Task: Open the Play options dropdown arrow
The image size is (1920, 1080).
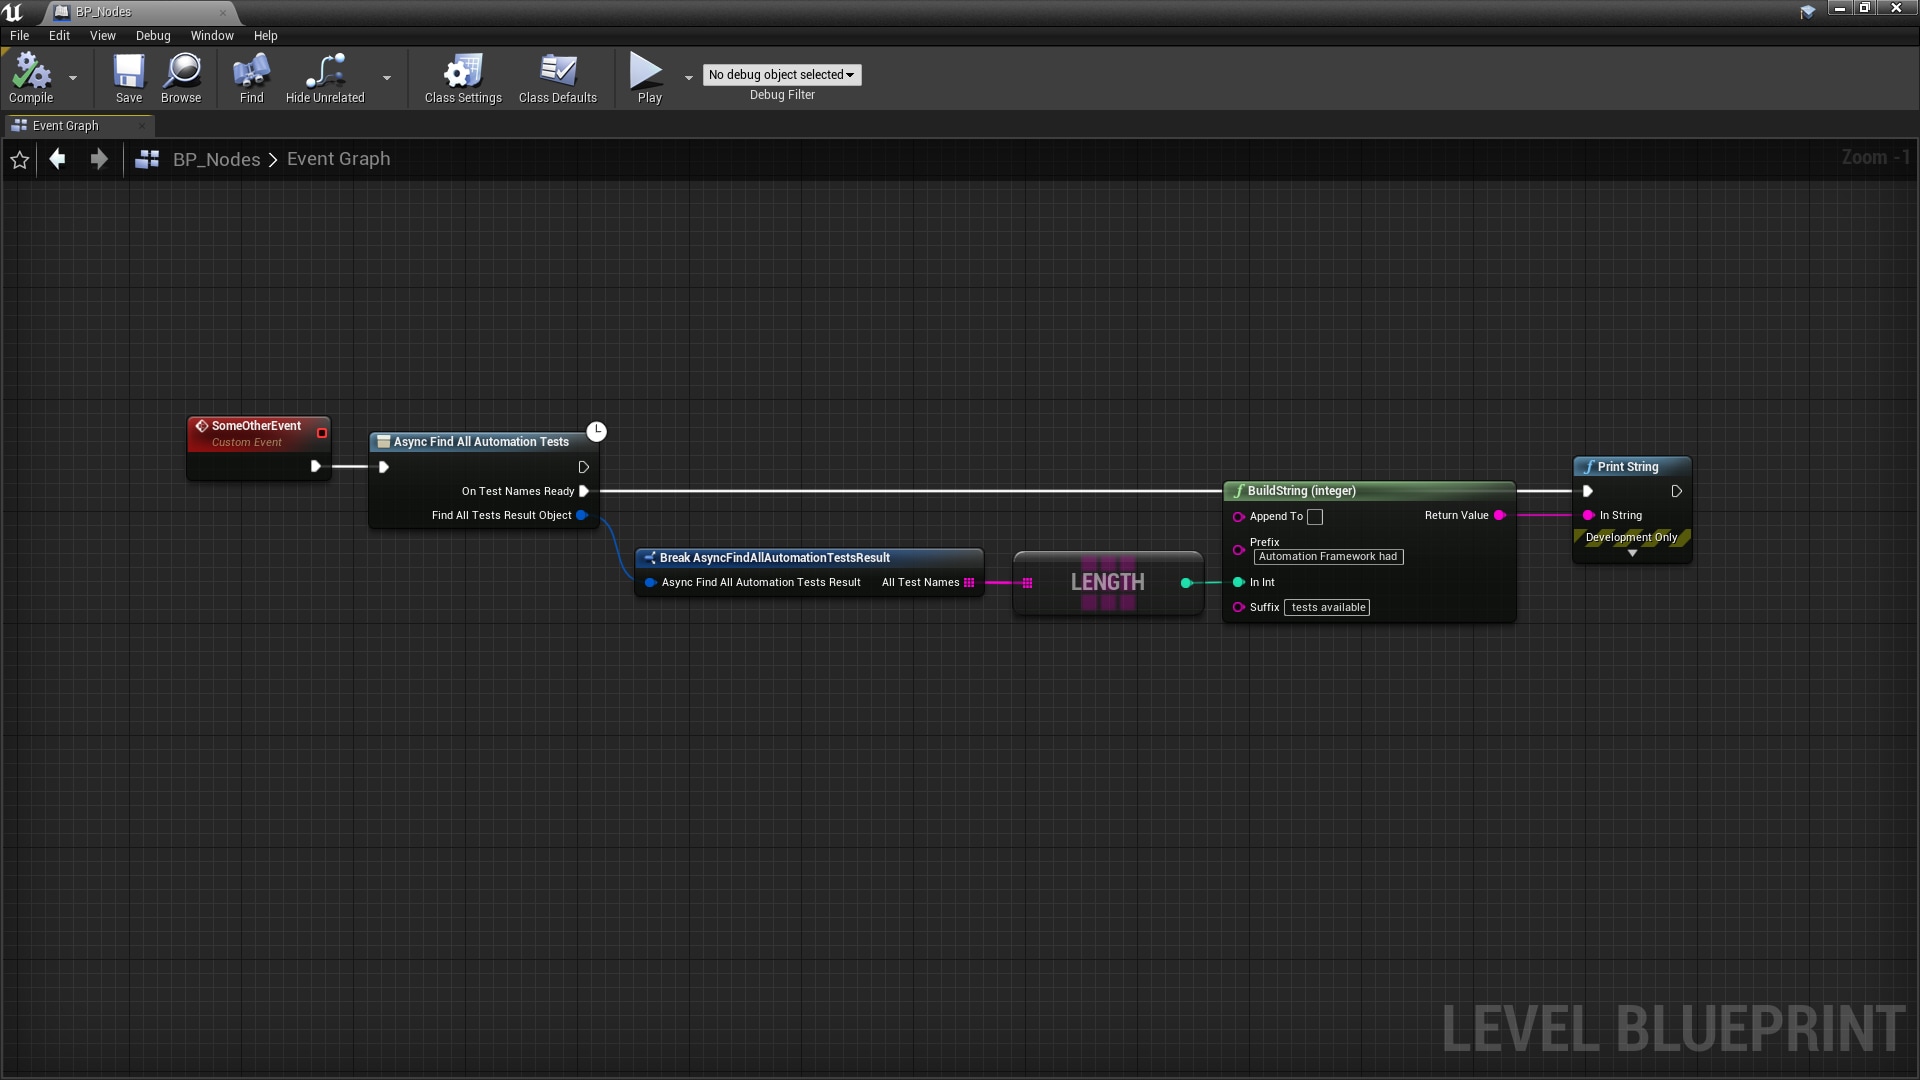Action: (x=688, y=78)
